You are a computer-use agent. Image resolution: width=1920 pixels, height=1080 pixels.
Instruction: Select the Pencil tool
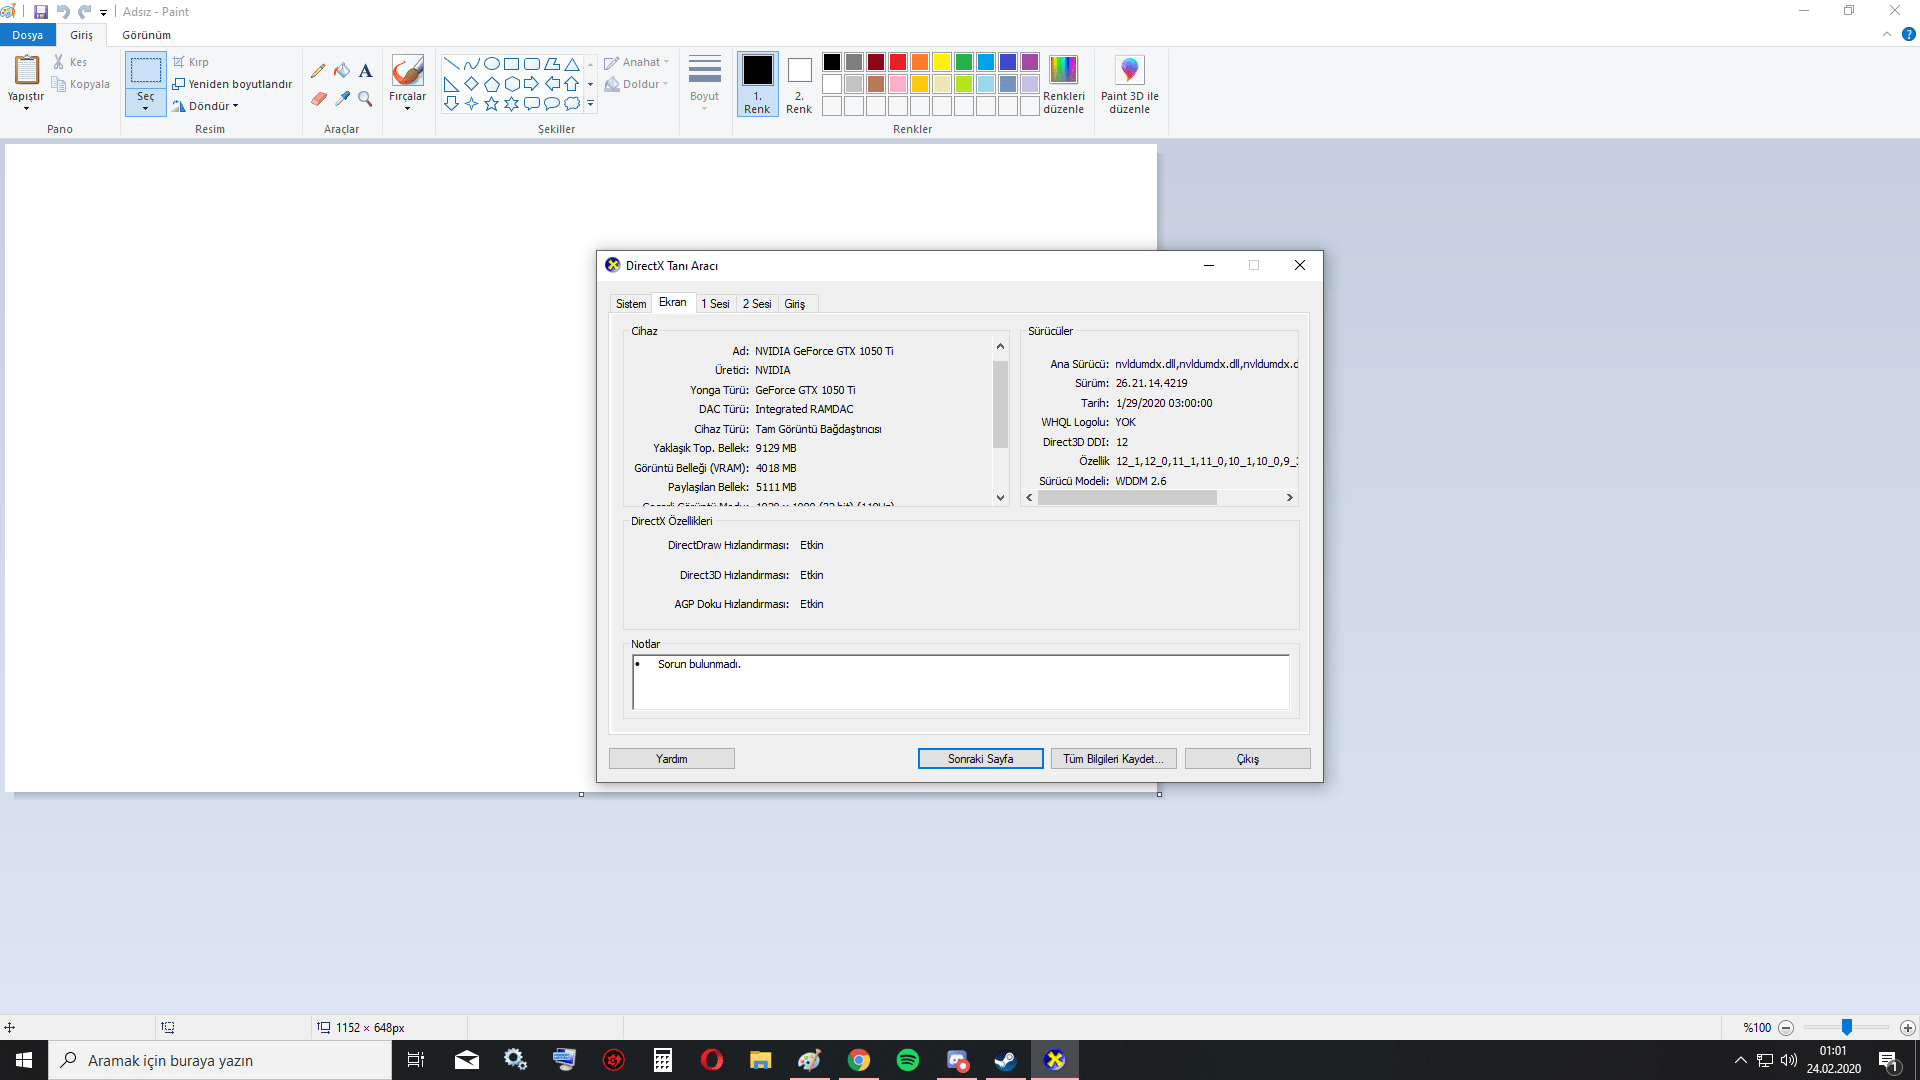[x=318, y=71]
